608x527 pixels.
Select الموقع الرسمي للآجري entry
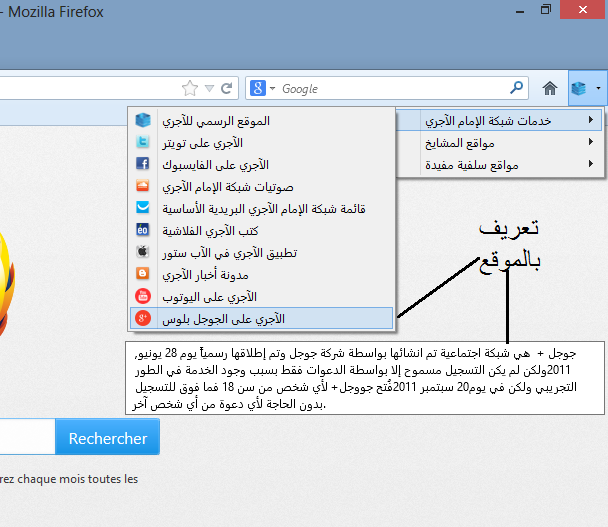(x=261, y=121)
